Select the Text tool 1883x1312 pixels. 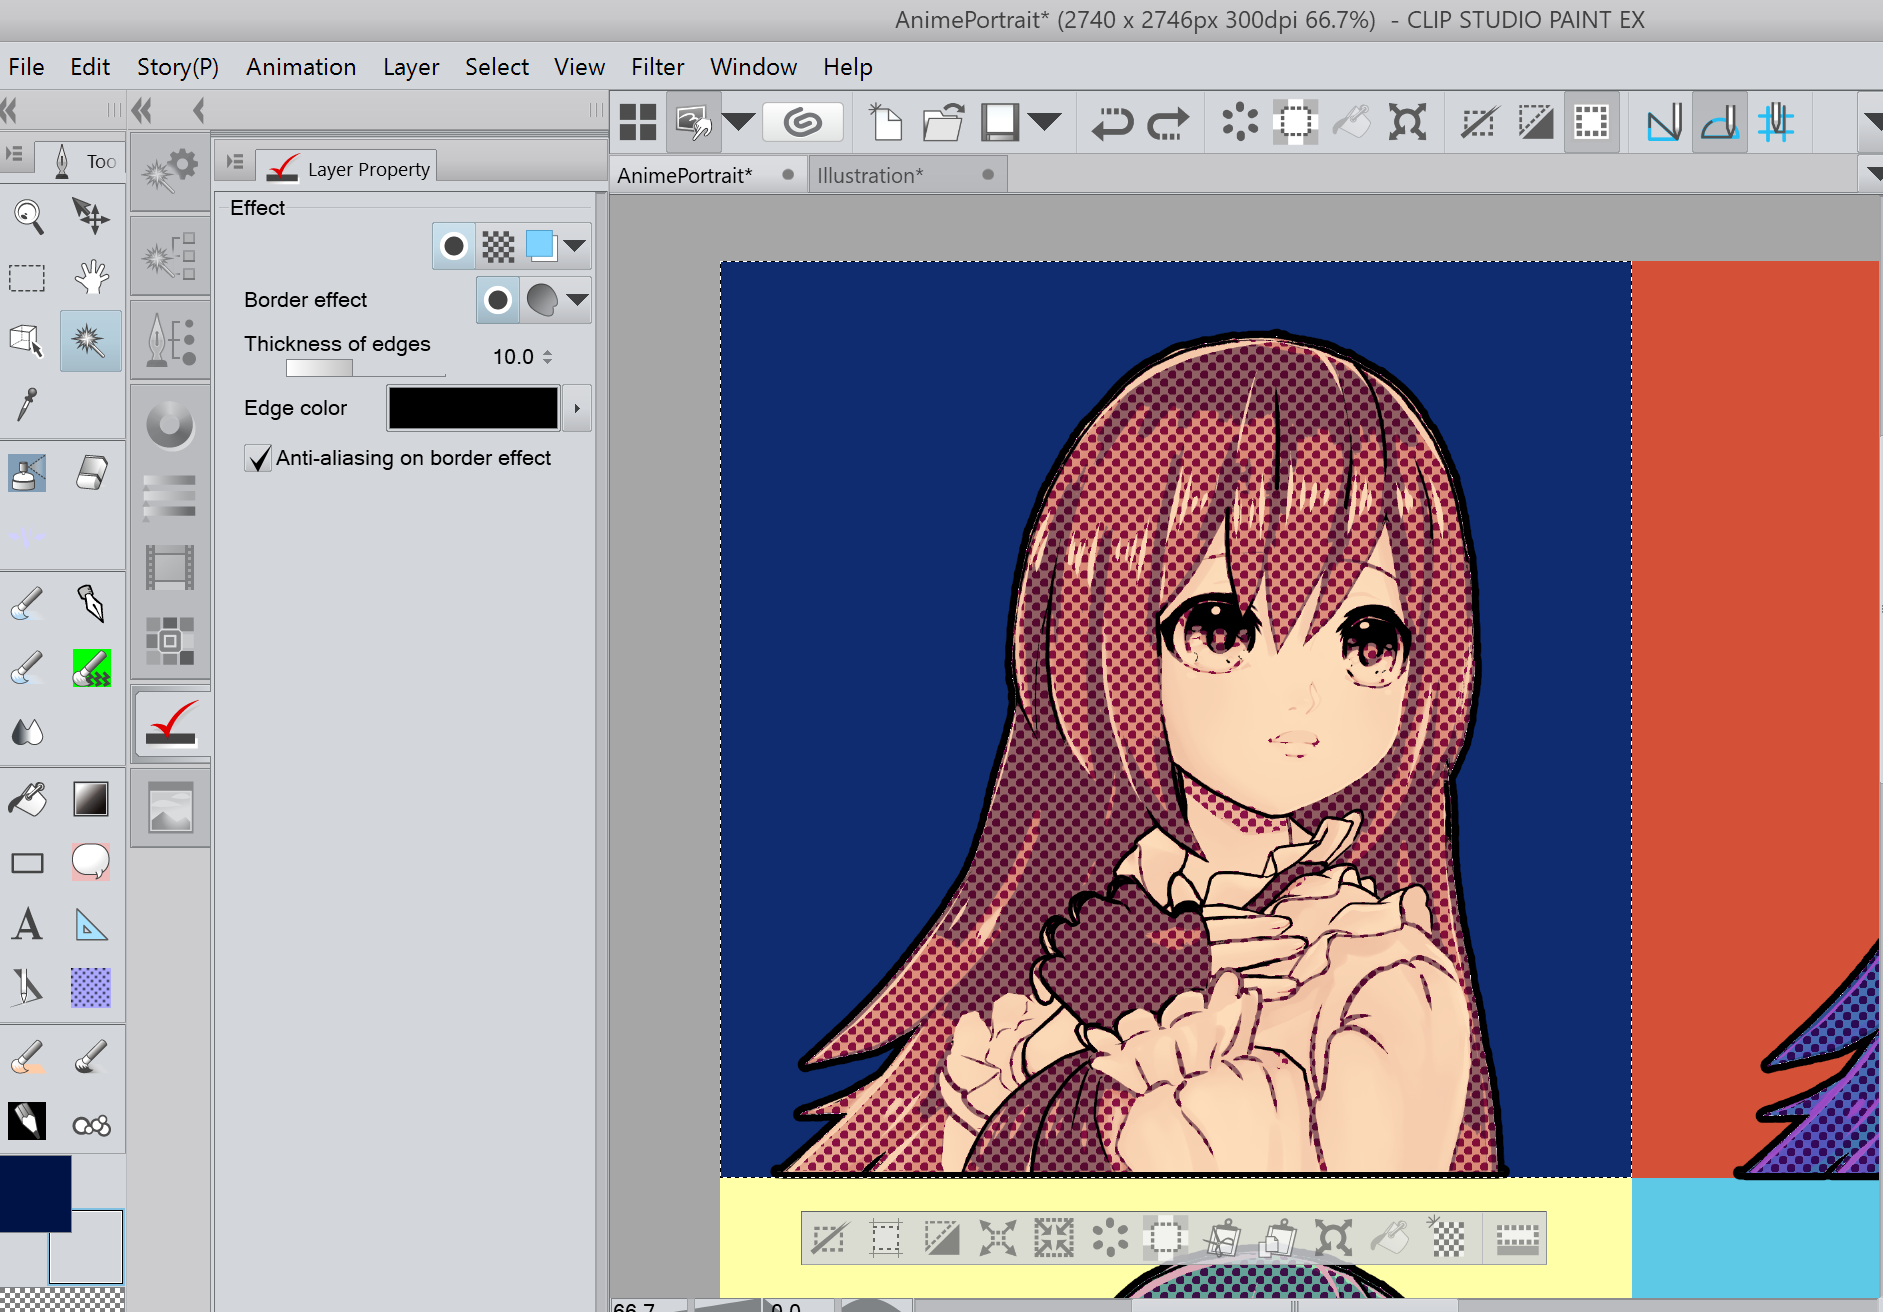(27, 925)
